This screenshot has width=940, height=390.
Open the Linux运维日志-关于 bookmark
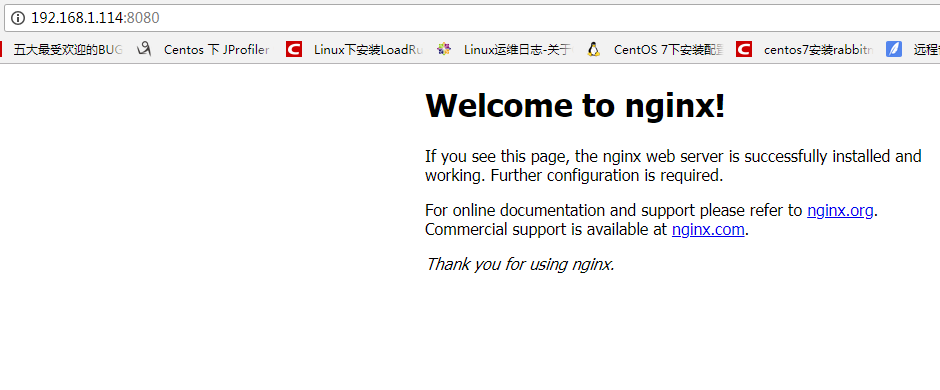click(x=519, y=50)
